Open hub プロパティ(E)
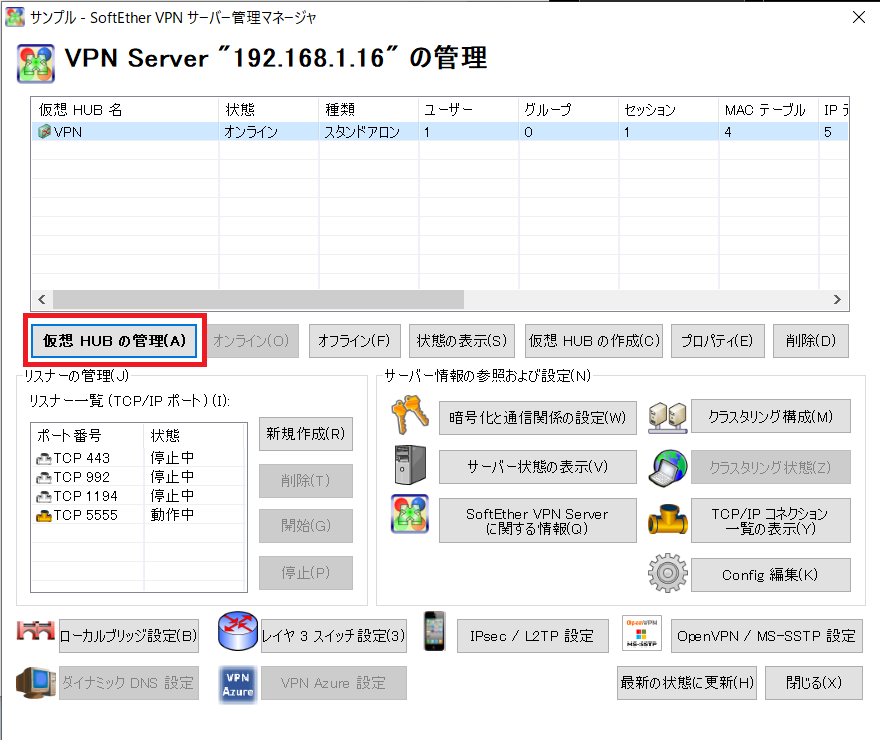Viewport: 880px width, 740px height. (x=718, y=341)
